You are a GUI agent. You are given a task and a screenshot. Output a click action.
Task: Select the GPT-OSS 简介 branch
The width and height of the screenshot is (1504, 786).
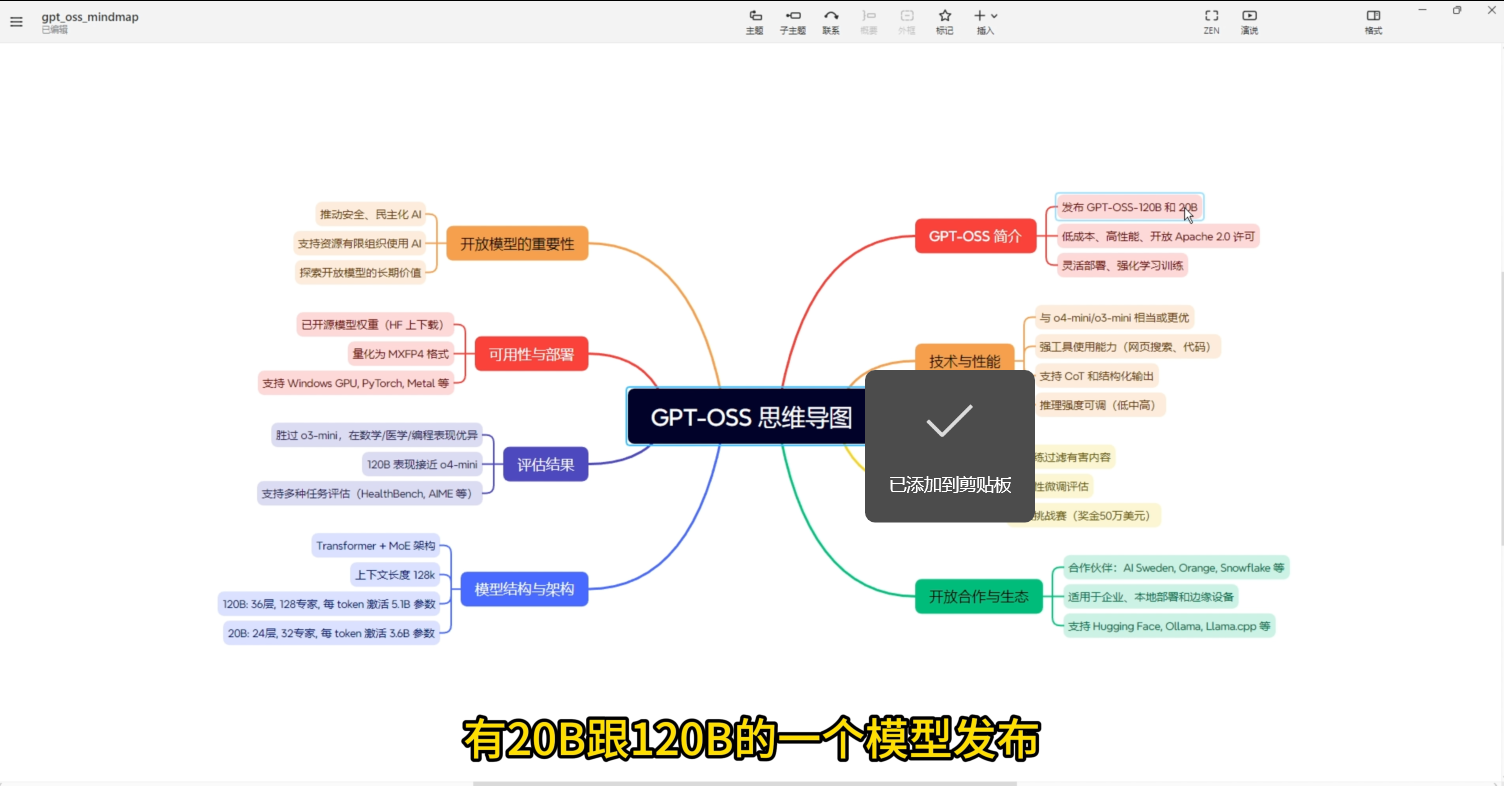click(974, 237)
